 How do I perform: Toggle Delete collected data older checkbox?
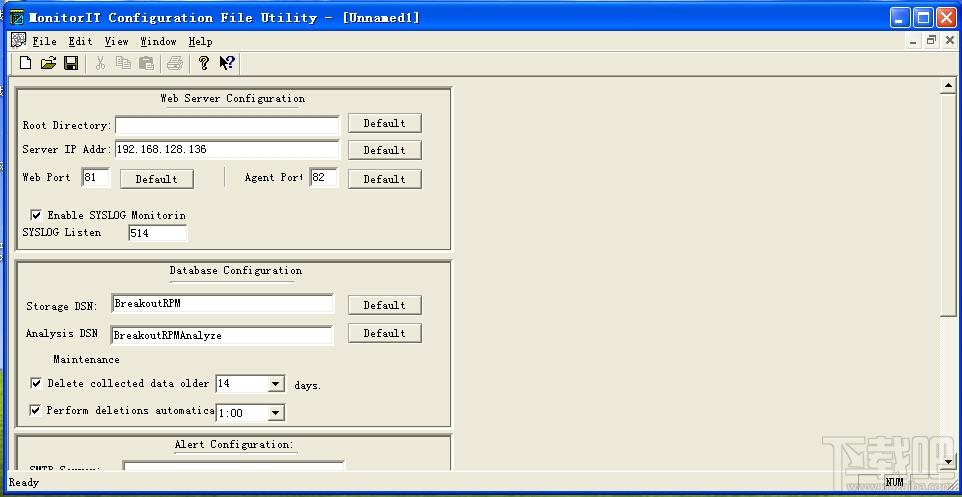point(36,383)
